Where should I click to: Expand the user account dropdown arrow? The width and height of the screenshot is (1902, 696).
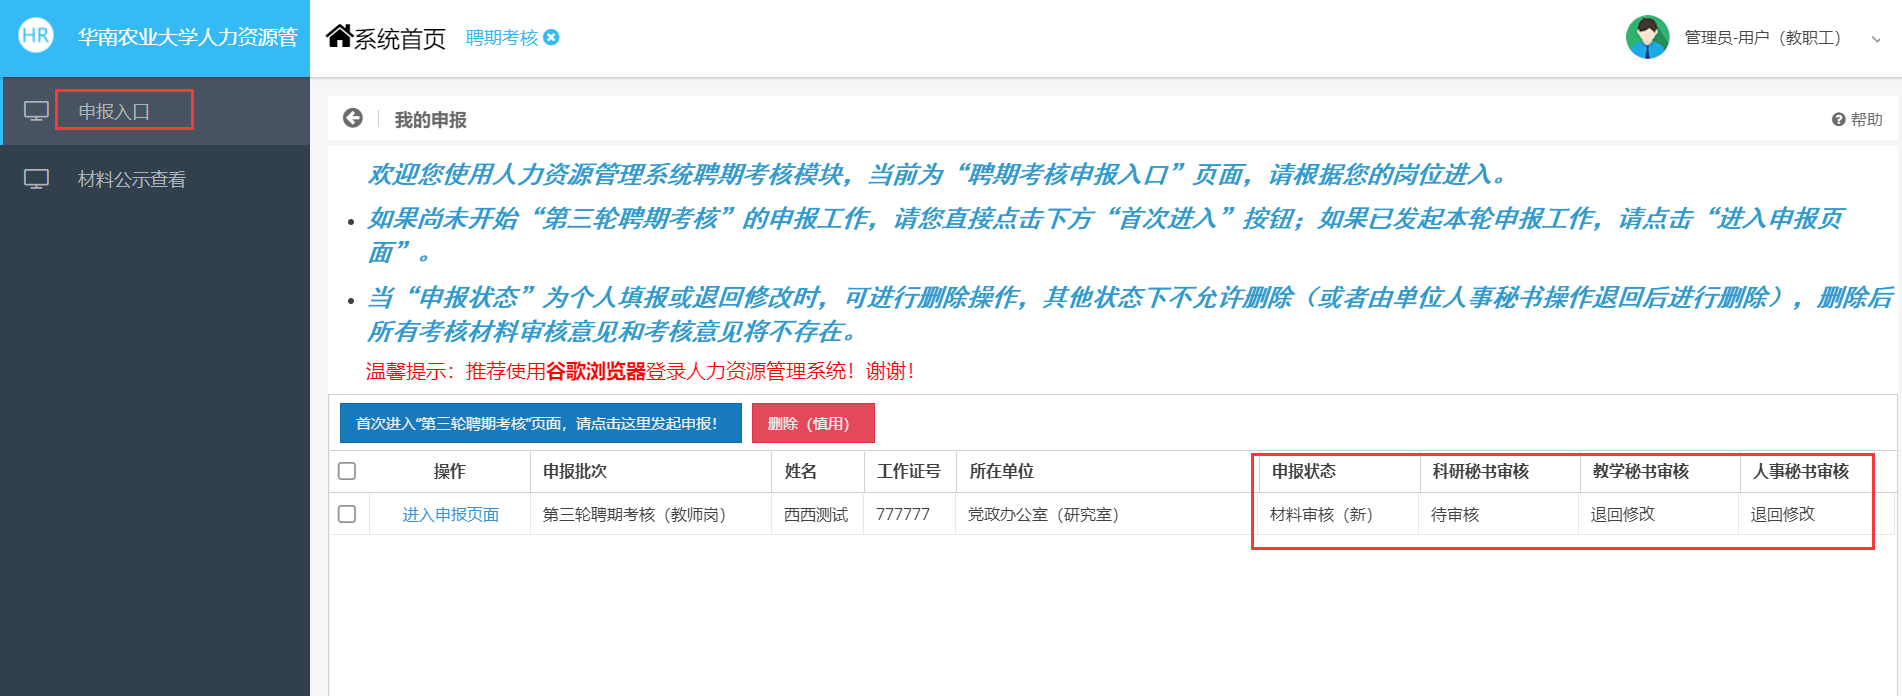pos(1876,39)
